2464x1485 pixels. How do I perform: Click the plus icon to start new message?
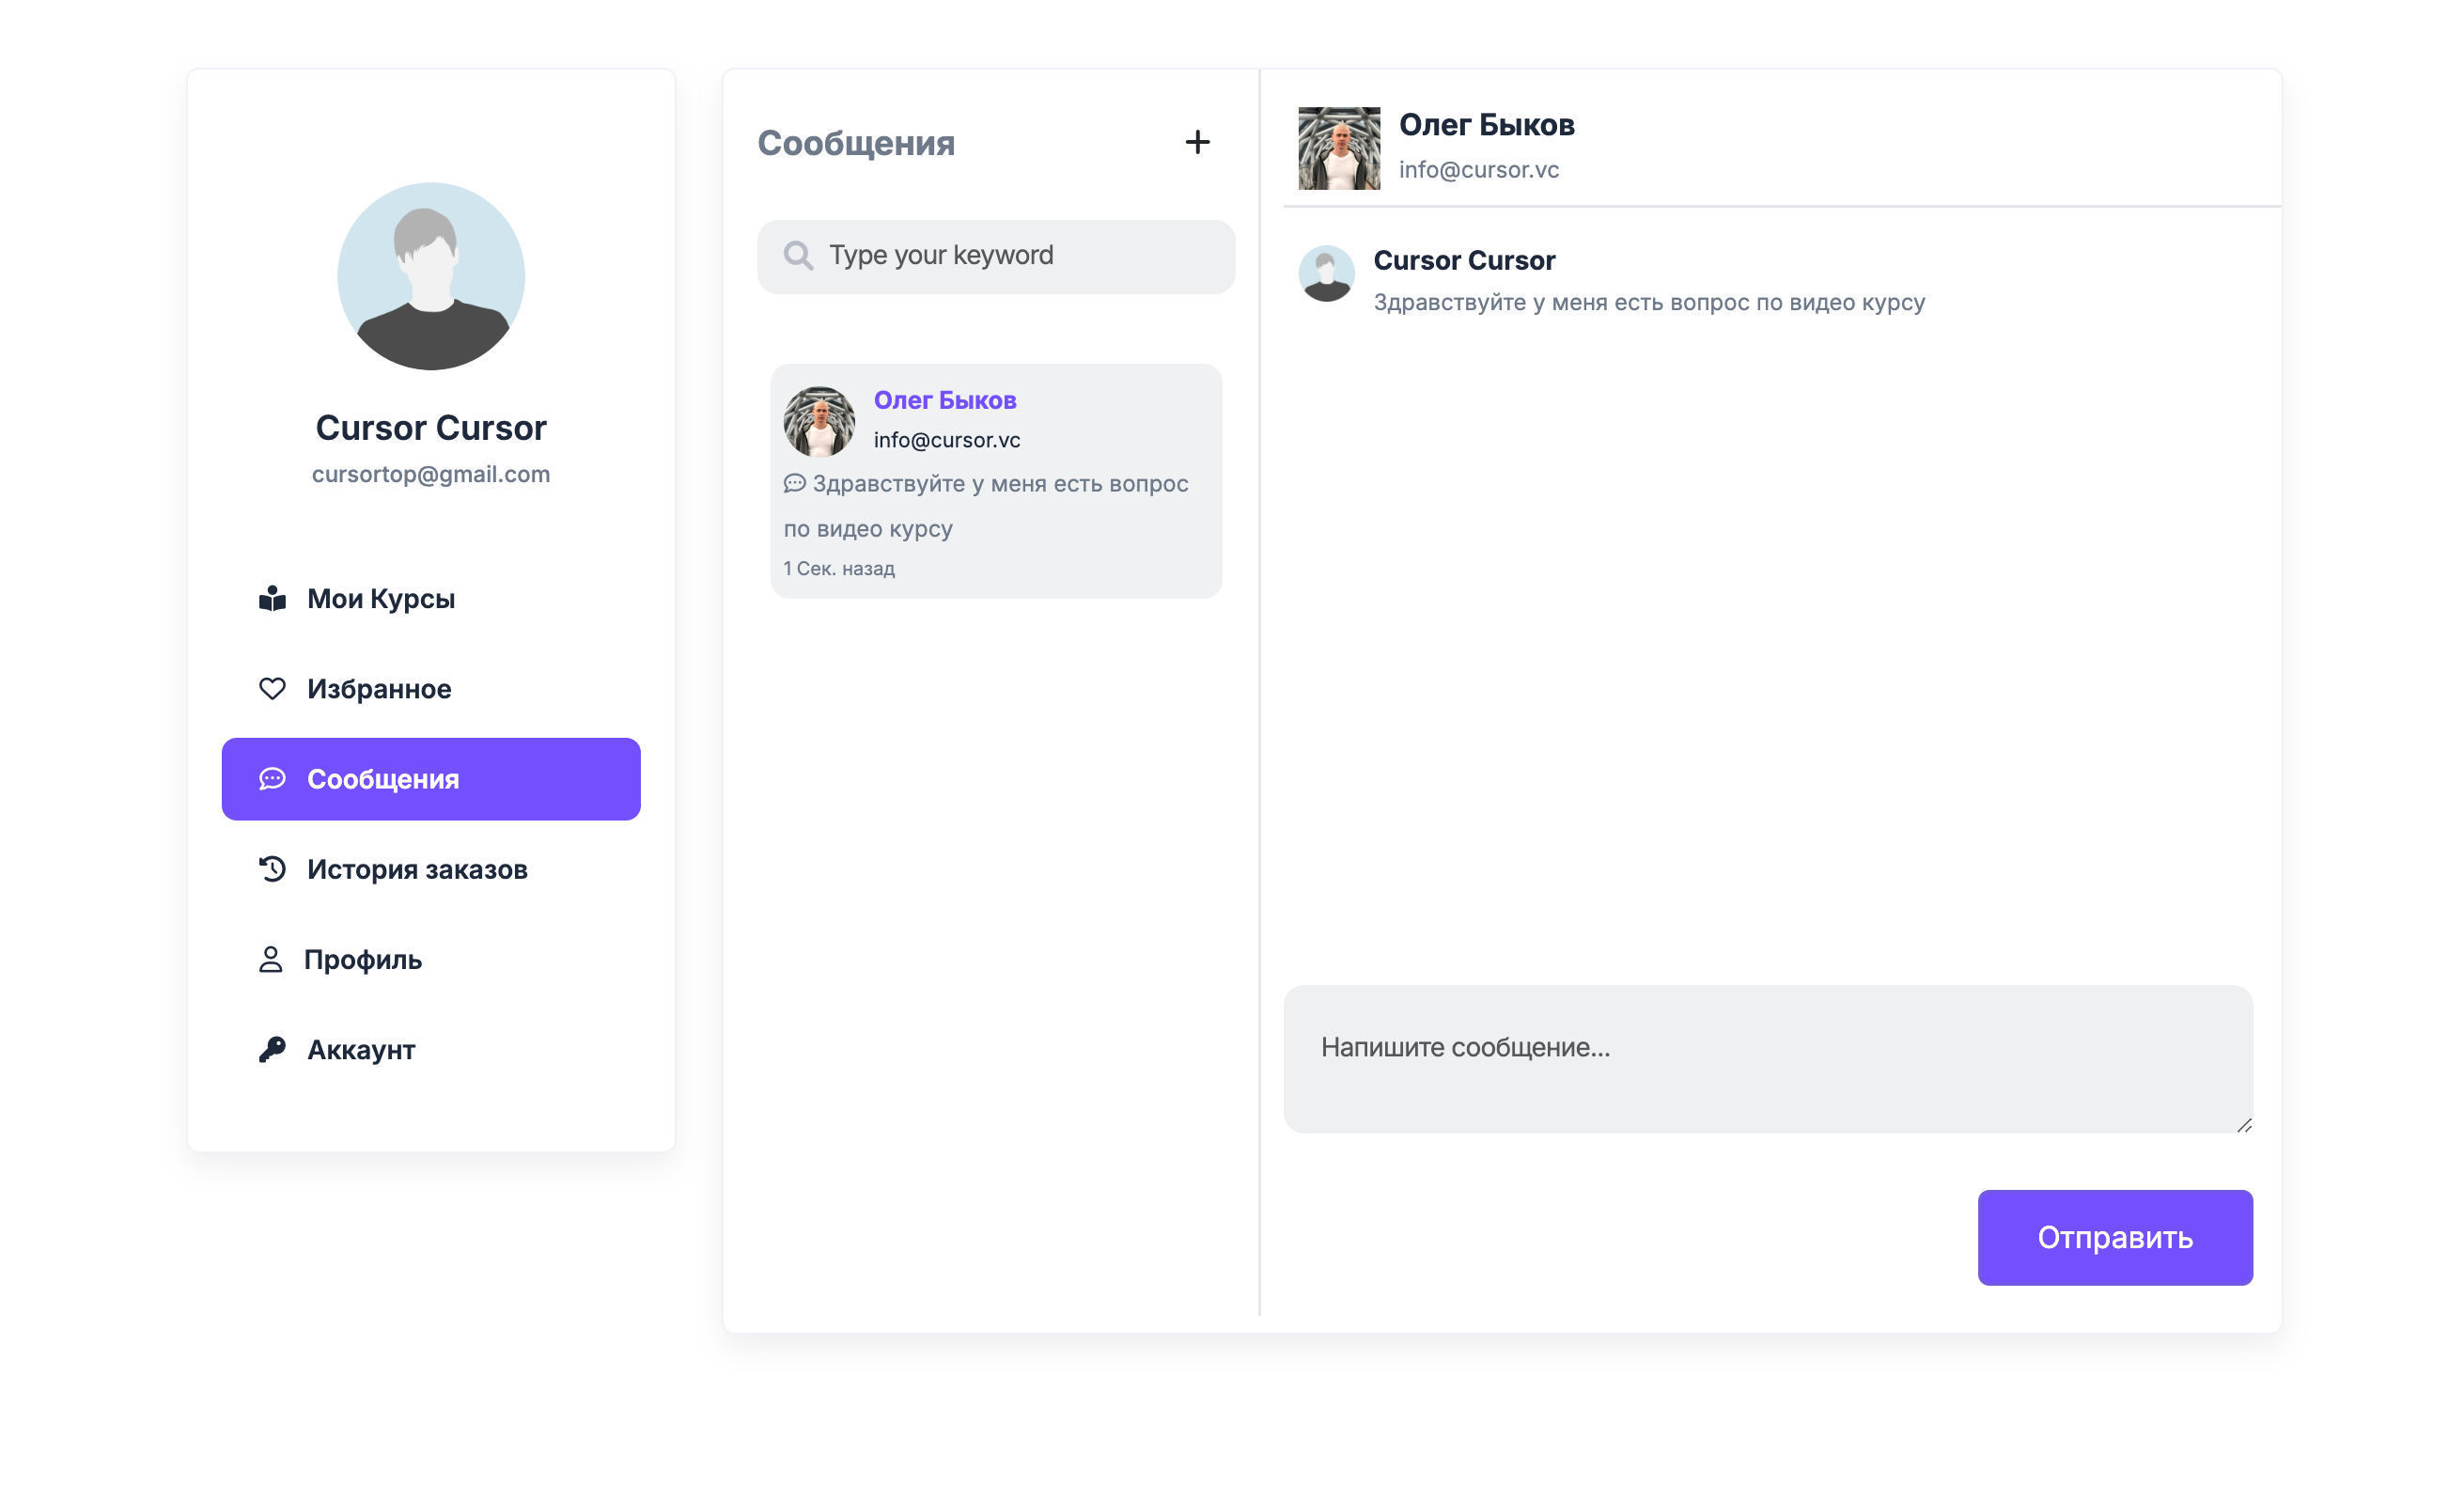point(1197,142)
